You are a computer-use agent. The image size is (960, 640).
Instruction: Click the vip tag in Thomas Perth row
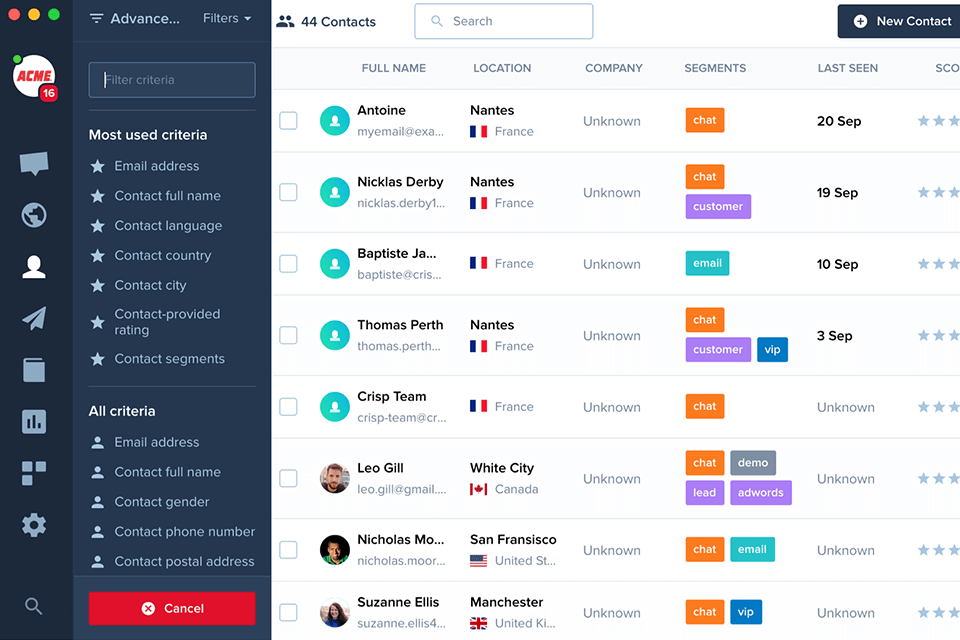click(x=772, y=350)
